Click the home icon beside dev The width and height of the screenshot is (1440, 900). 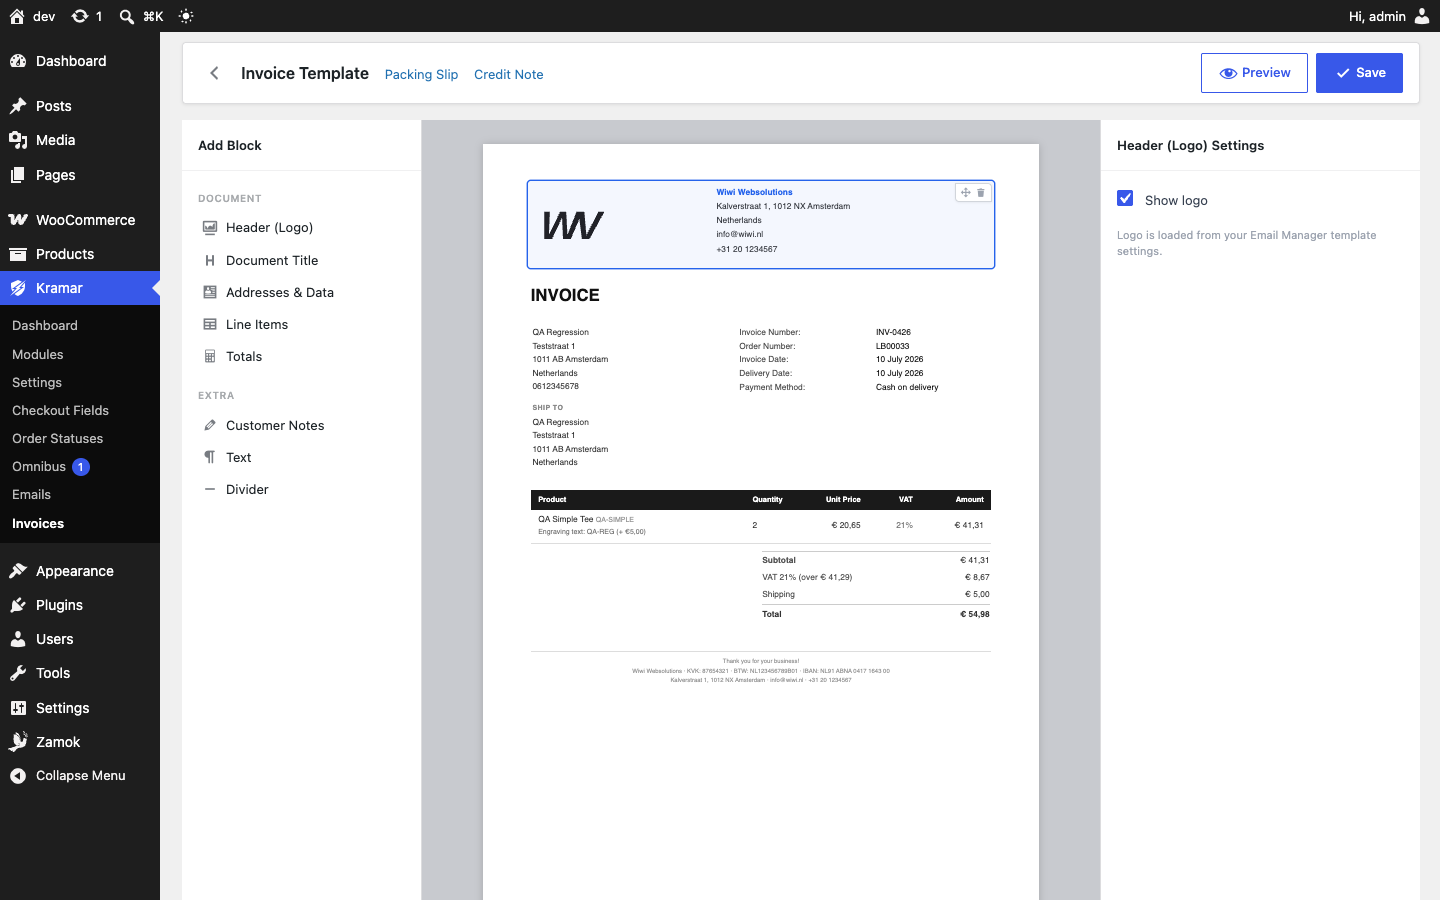17,16
